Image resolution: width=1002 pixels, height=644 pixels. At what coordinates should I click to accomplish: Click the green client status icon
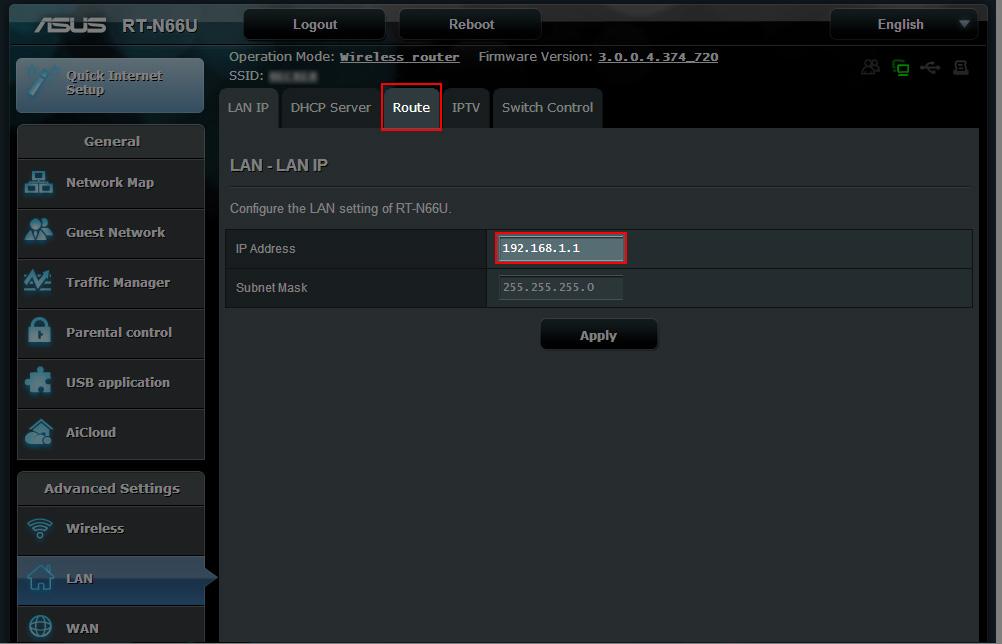900,67
